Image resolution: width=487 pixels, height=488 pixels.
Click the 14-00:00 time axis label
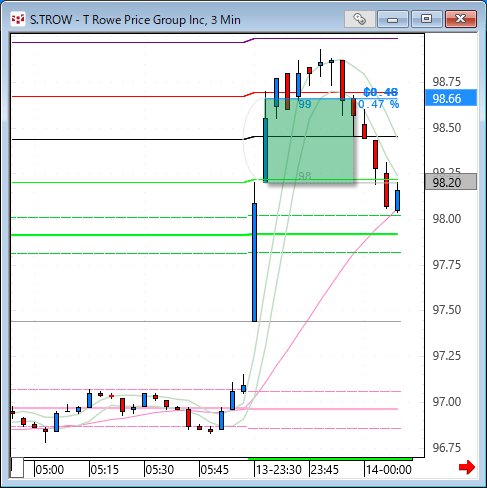pos(389,470)
